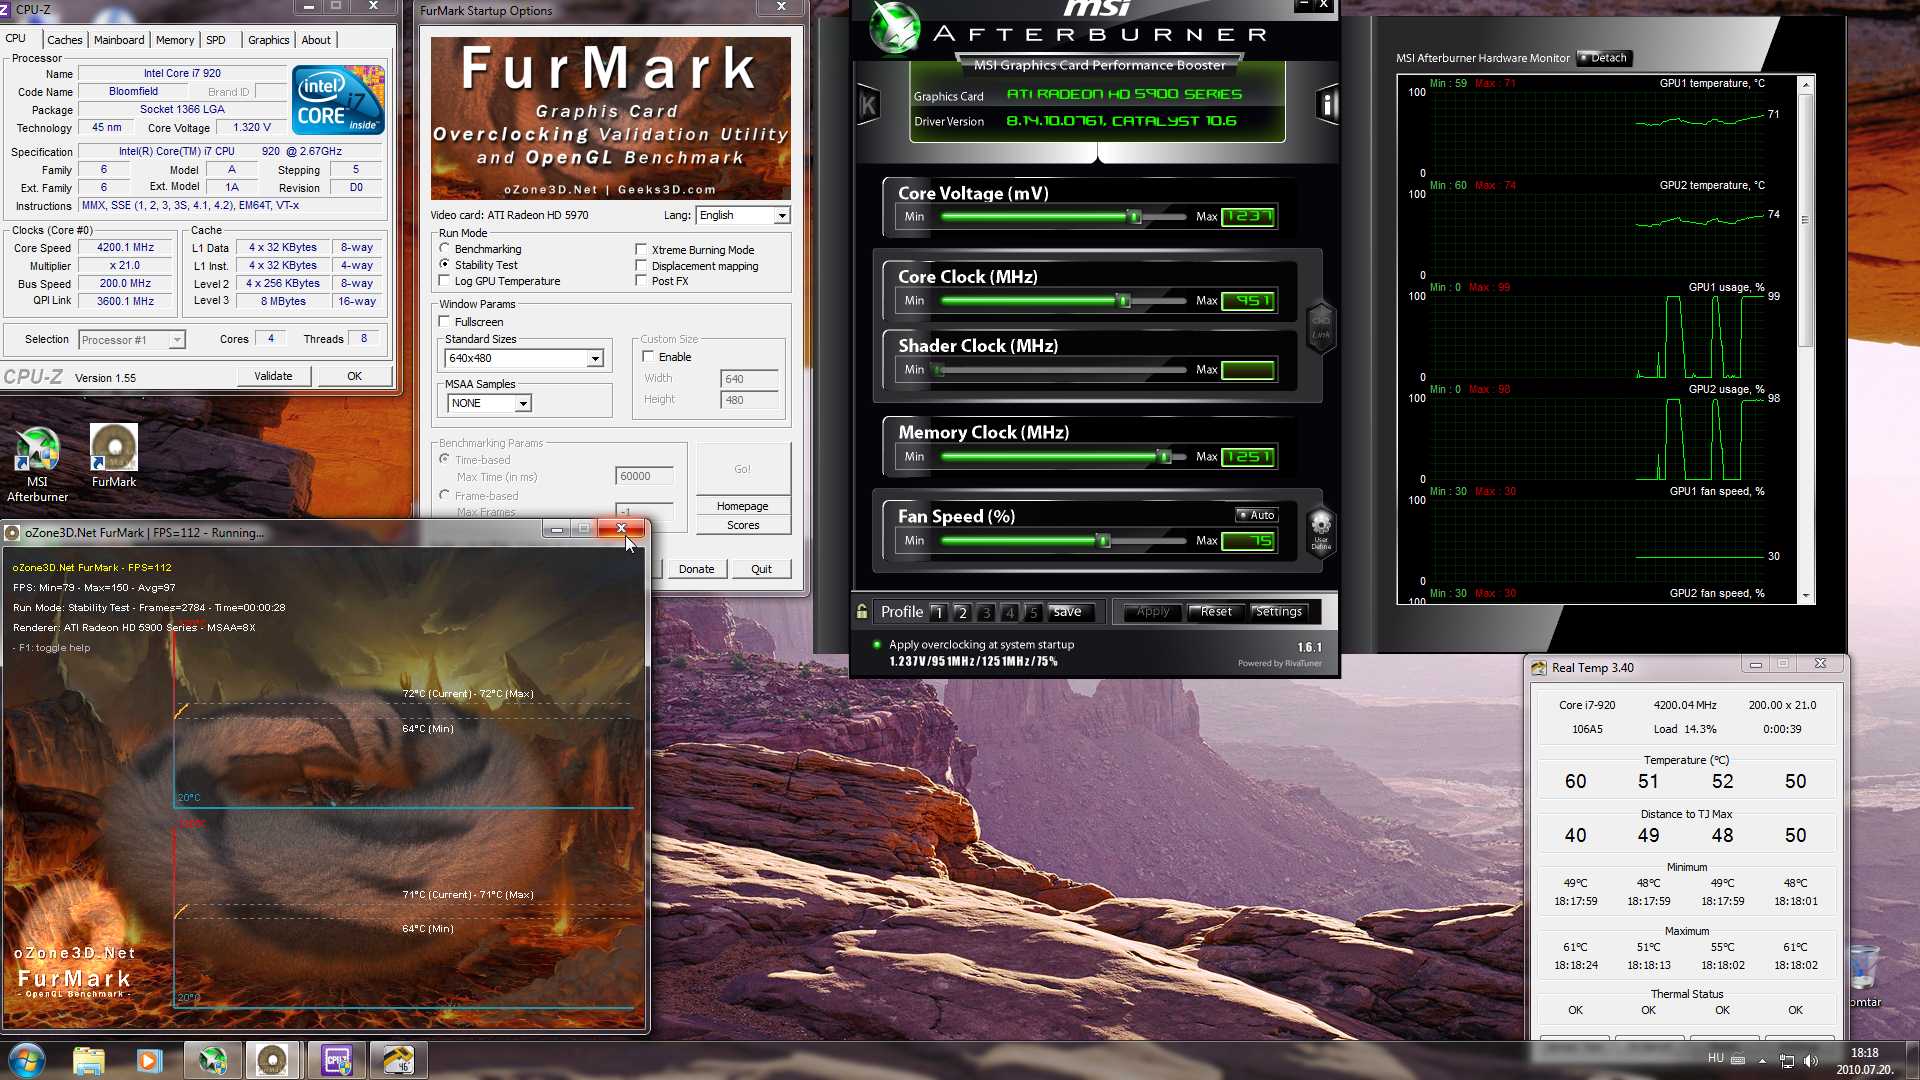Switch to CPU-Z SPD tab

pos(216,40)
